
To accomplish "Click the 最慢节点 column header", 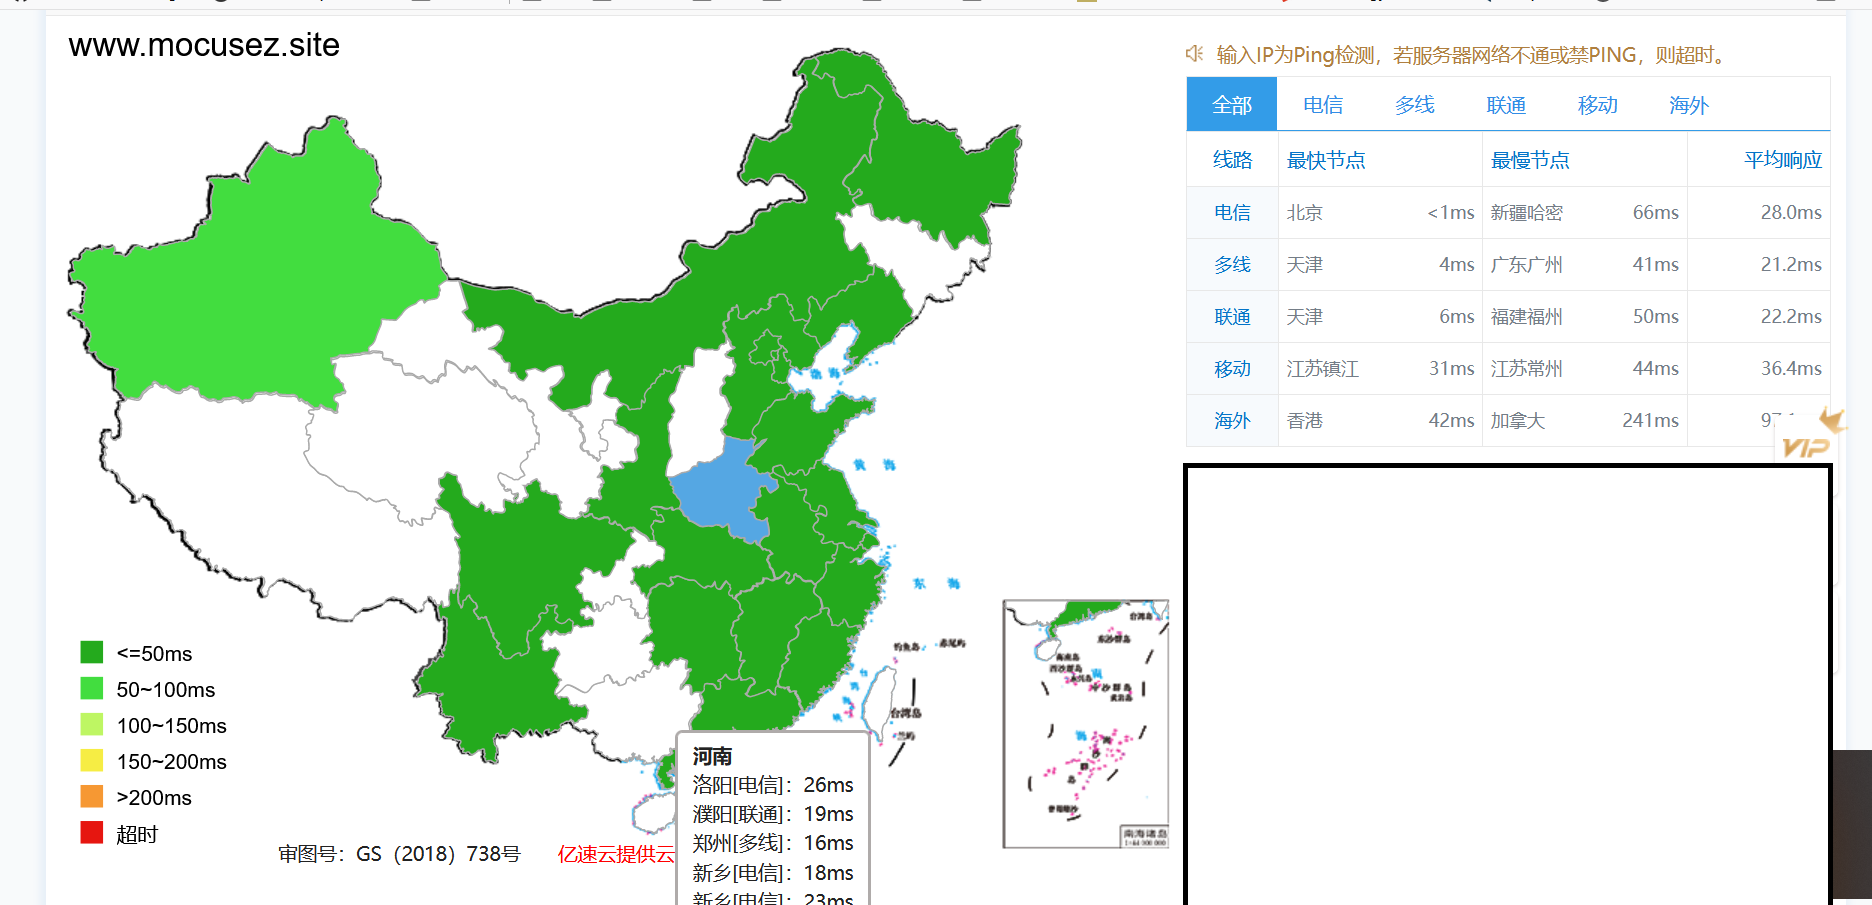I will (x=1530, y=160).
